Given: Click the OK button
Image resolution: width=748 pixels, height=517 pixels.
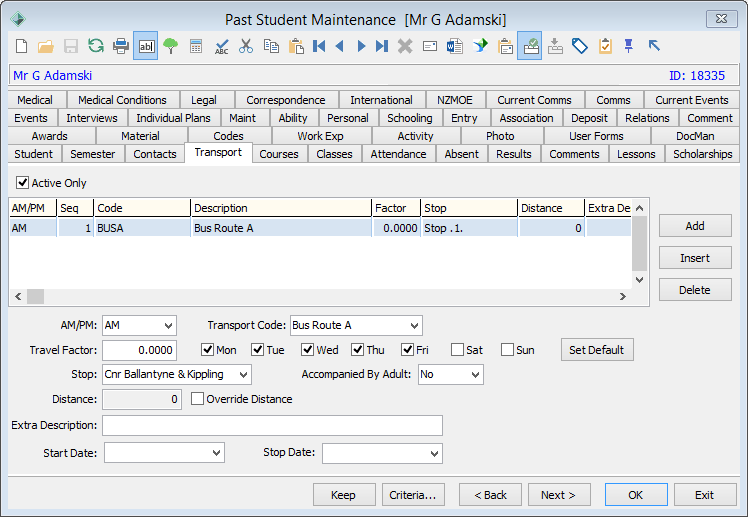Looking at the screenshot, I should click(x=636, y=495).
